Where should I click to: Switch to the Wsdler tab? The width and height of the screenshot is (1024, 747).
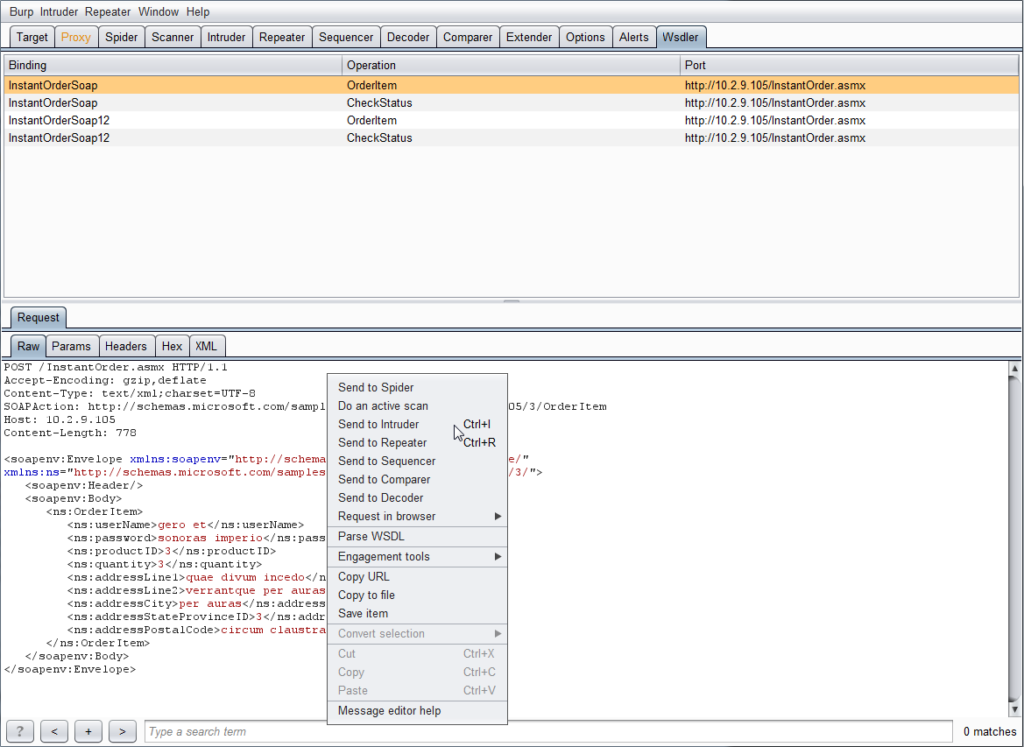click(x=681, y=36)
